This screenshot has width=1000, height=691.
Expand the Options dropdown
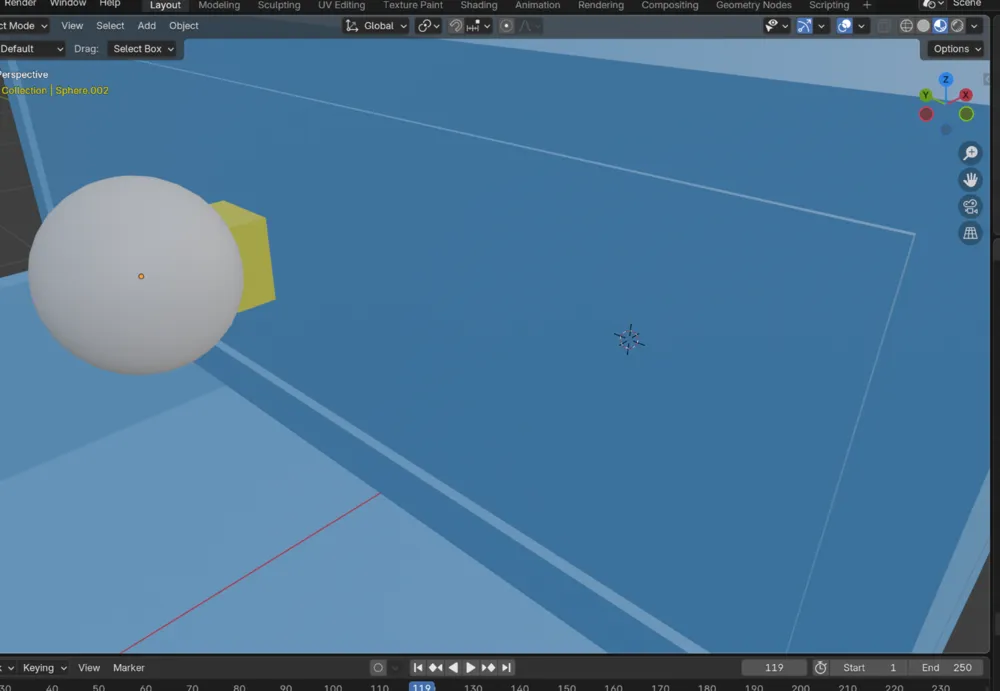pyautogui.click(x=956, y=48)
